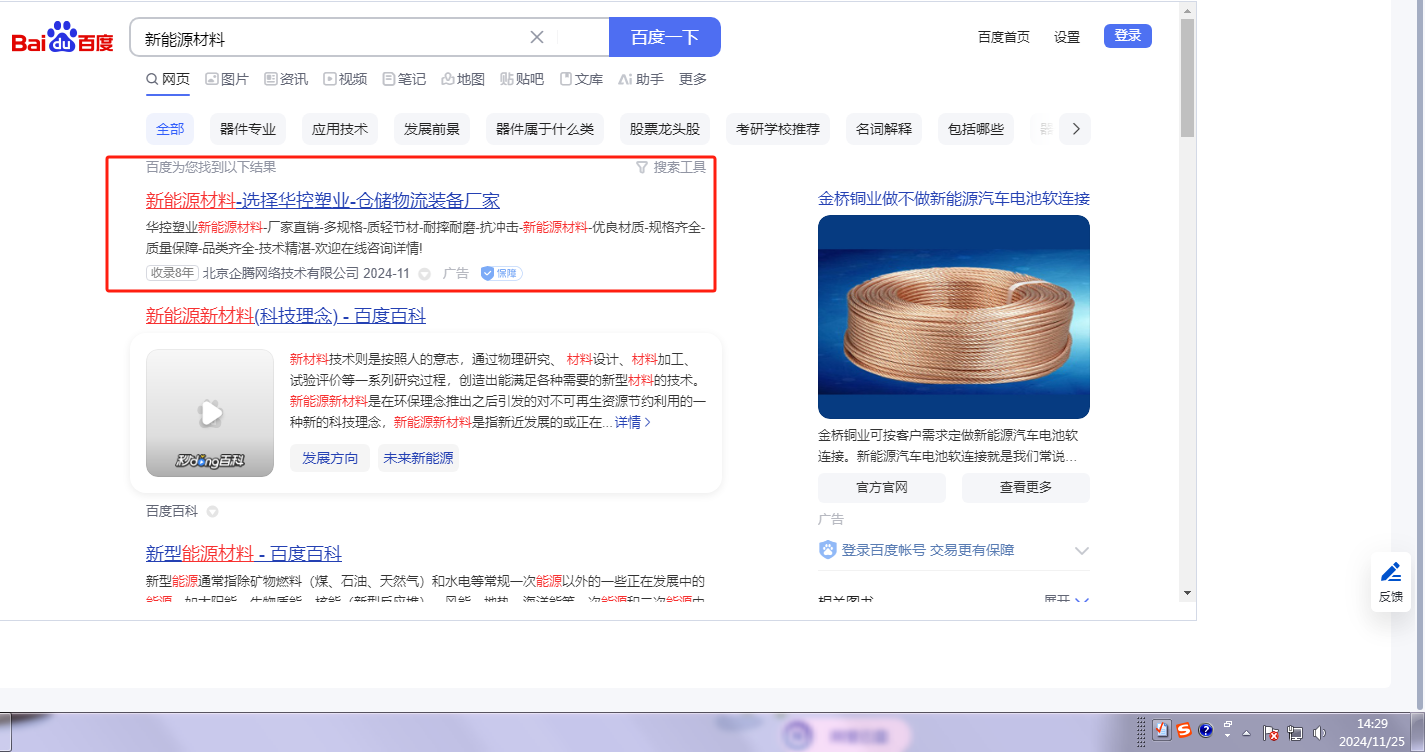Open 新能源新材料(科技理念) 百度百科 result
This screenshot has width=1425, height=752.
click(286, 316)
